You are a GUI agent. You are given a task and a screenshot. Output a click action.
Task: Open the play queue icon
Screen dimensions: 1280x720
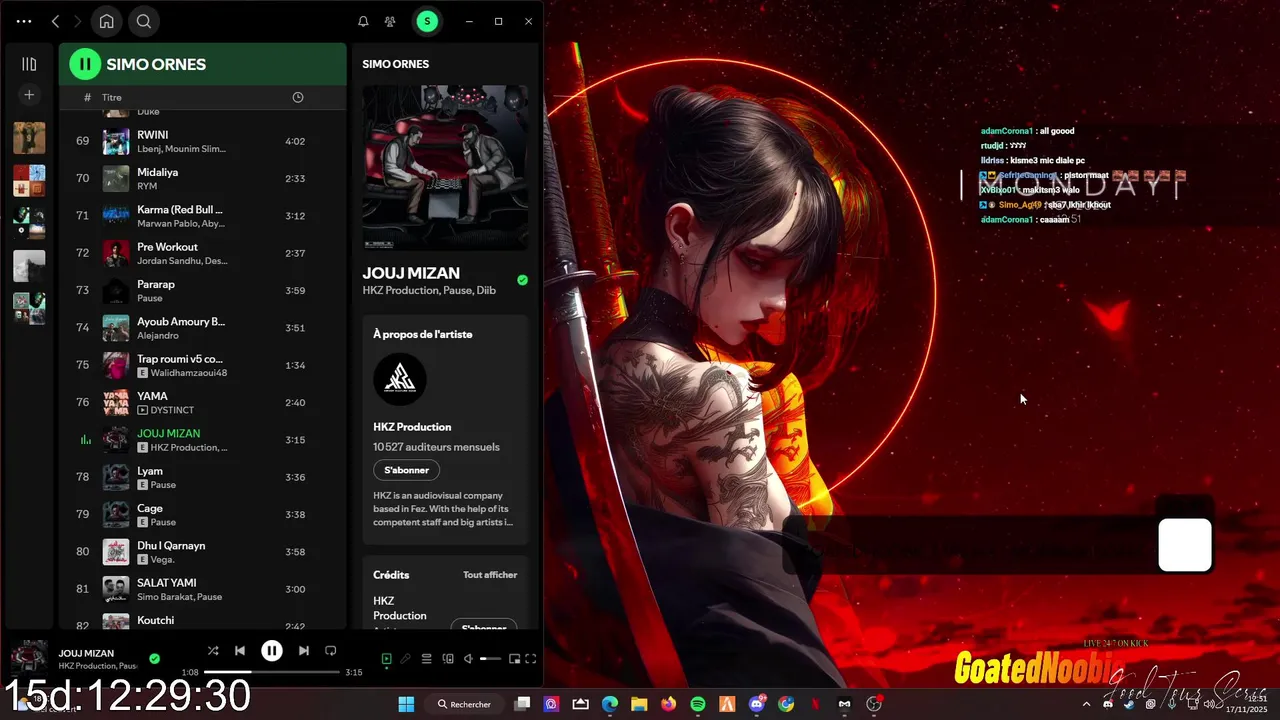click(427, 659)
